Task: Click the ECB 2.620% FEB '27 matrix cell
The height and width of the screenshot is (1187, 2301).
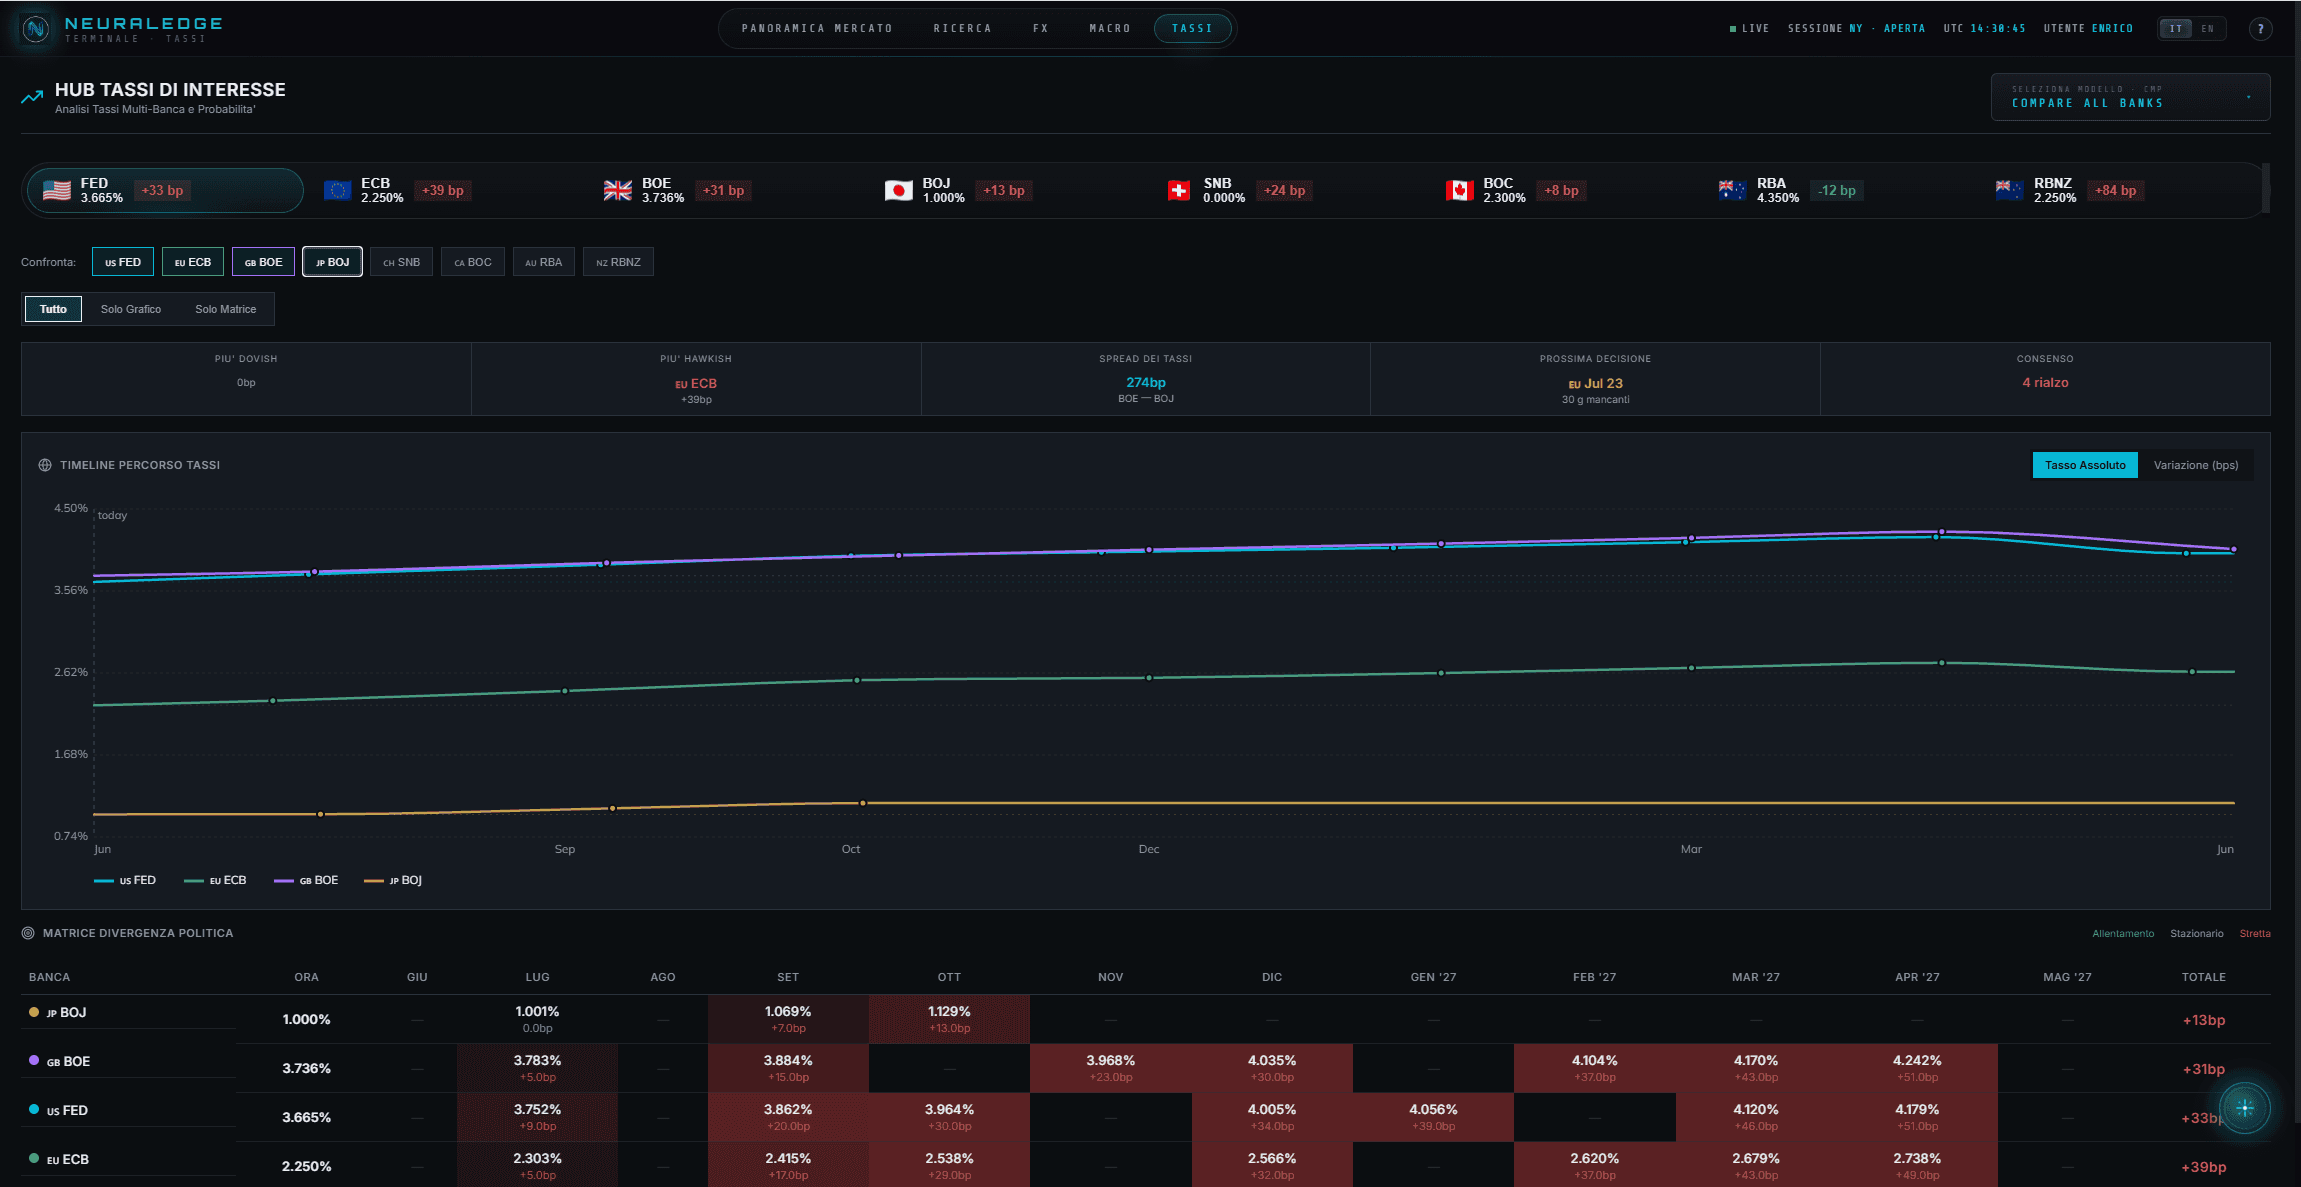Action: pyautogui.click(x=1595, y=1166)
